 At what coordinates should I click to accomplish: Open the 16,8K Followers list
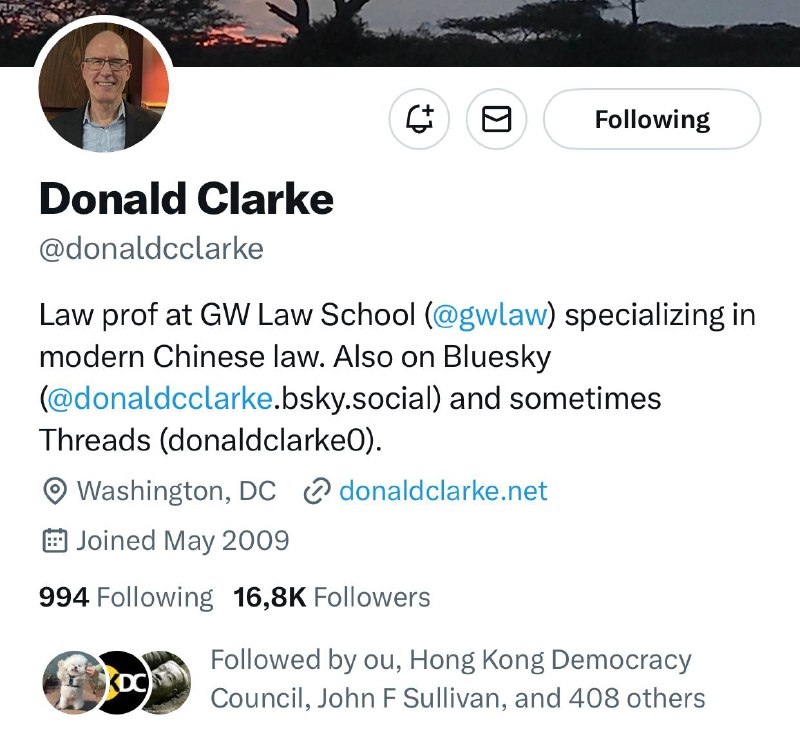[x=332, y=597]
